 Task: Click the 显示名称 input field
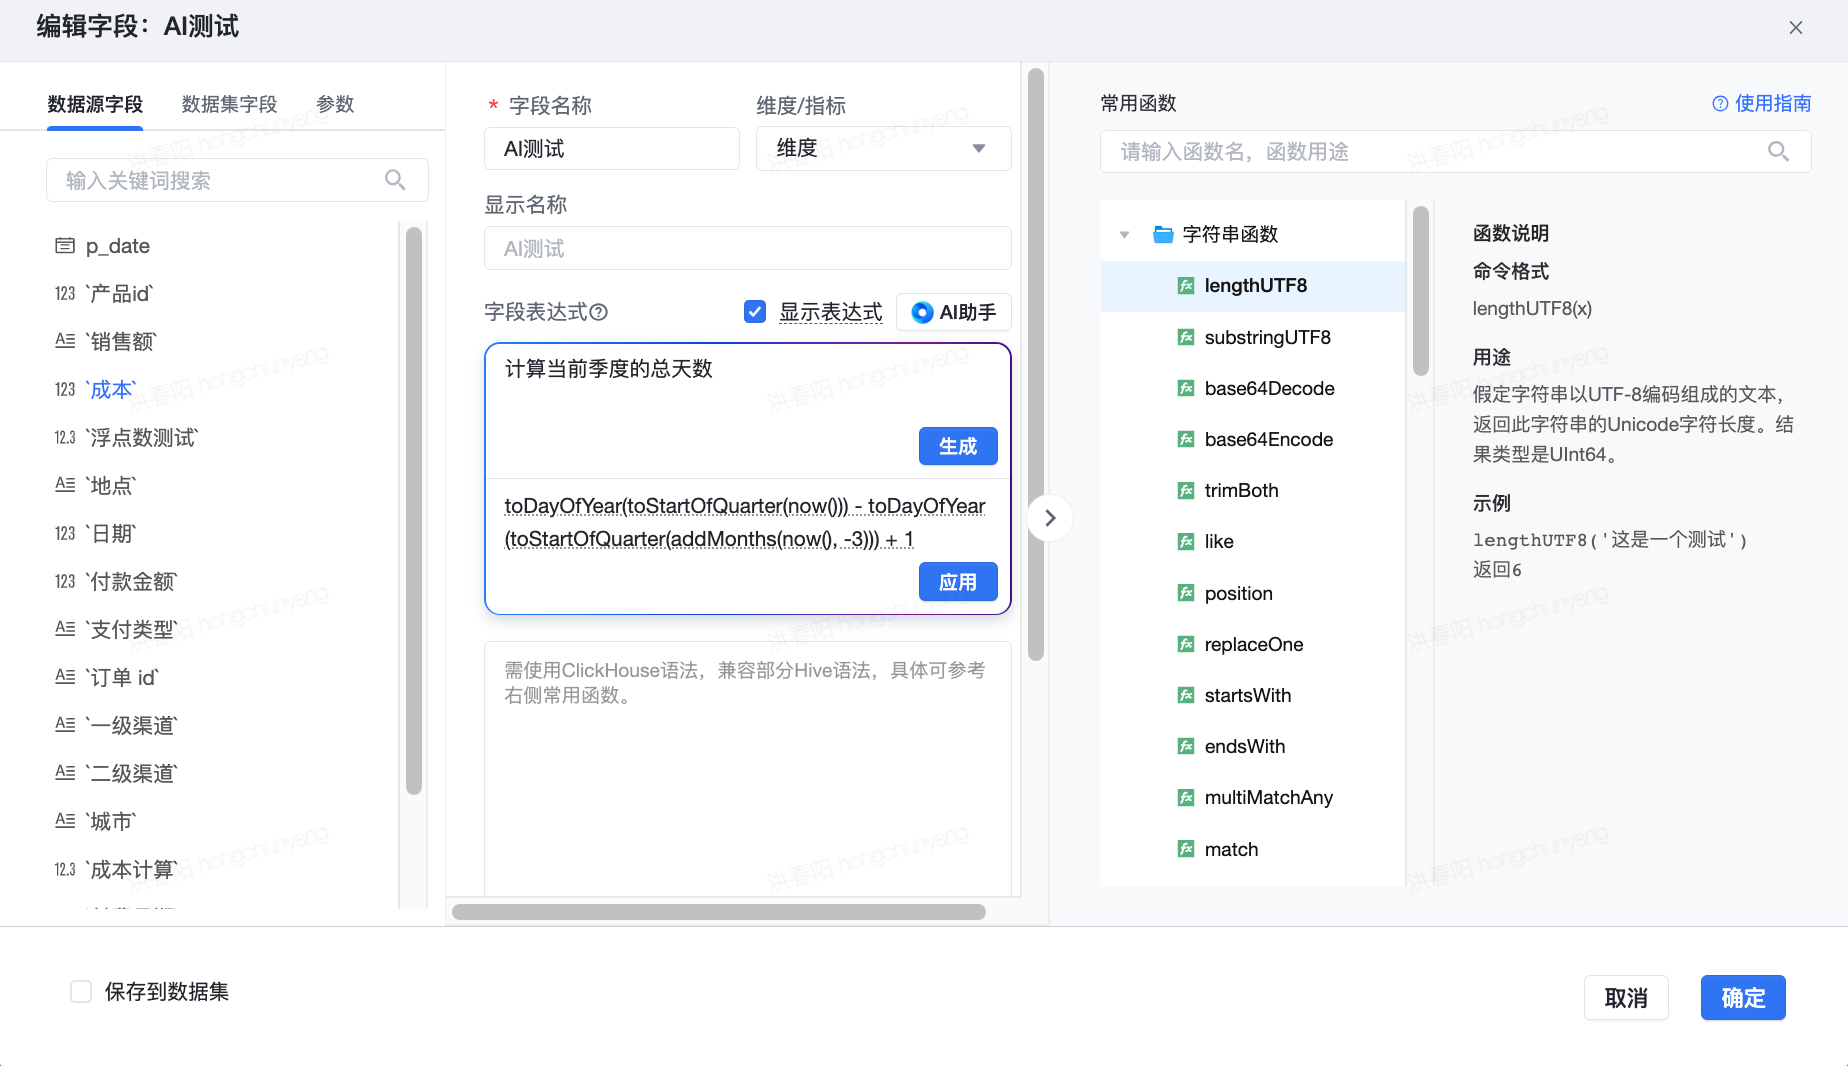(x=748, y=248)
